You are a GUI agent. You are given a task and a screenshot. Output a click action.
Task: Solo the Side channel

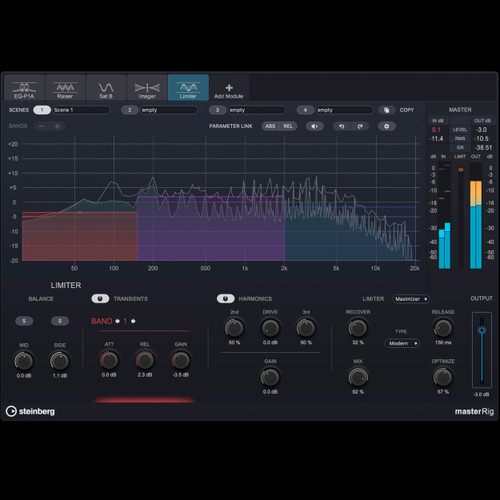coord(60,321)
